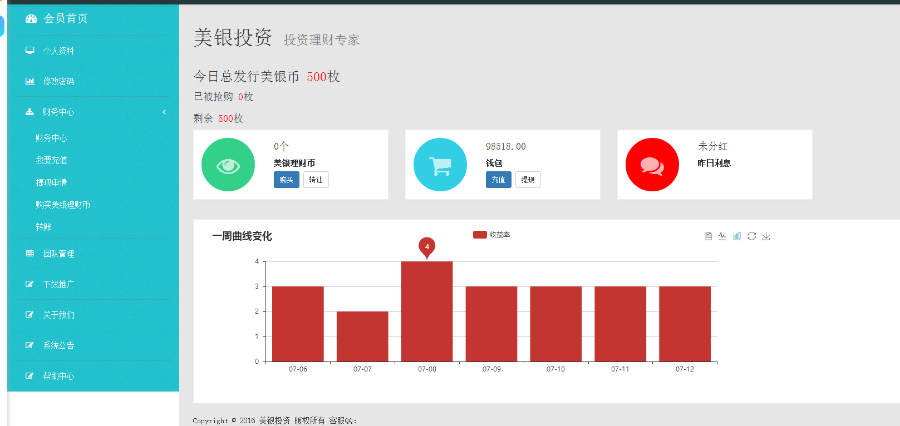
Task: Click the 转让 button
Action: click(x=315, y=180)
